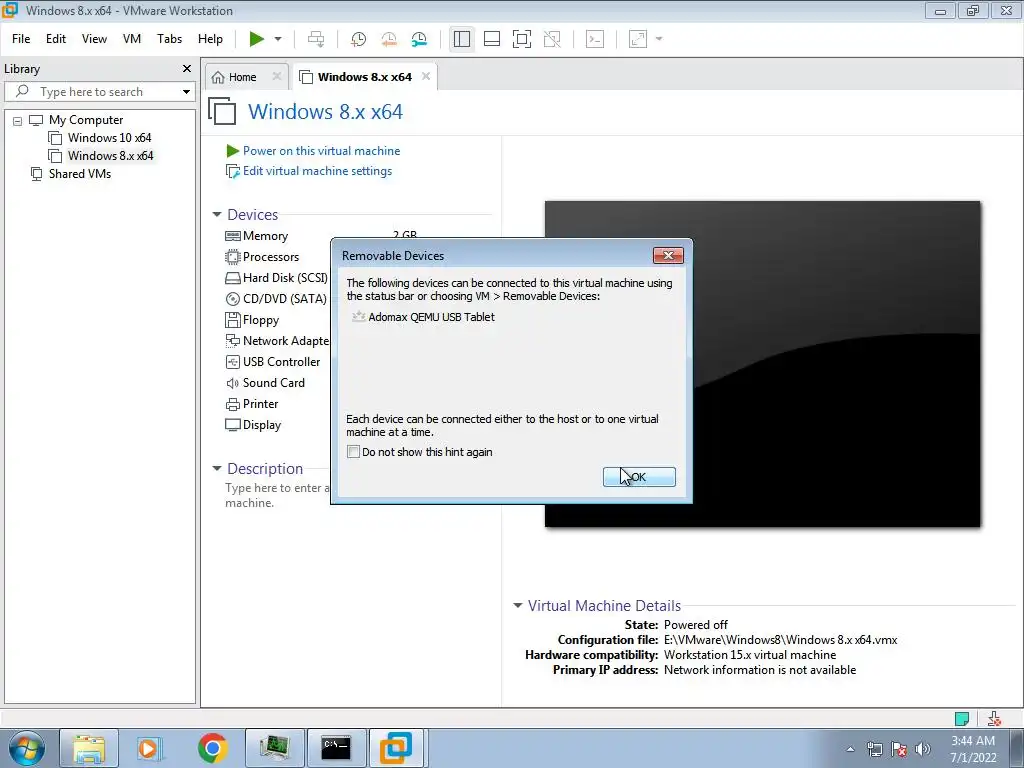This screenshot has height=768, width=1024.
Task: Show hidden system tray icons arrow
Action: click(x=850, y=749)
